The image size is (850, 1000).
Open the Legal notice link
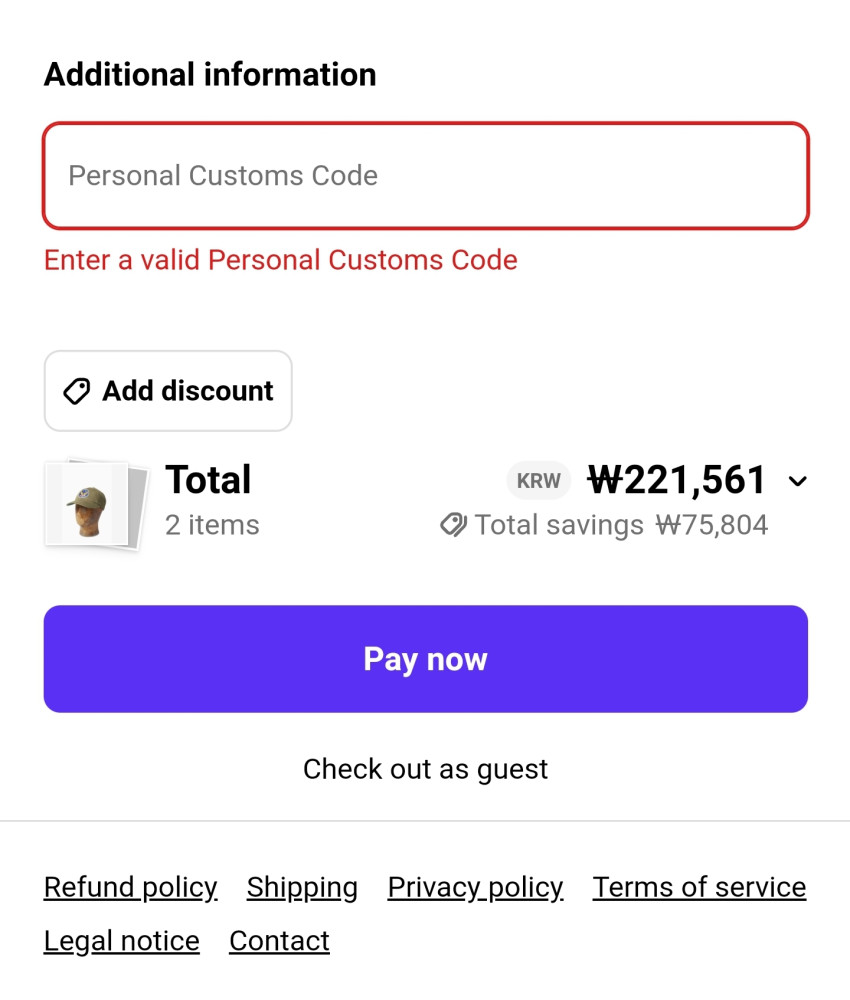coord(121,941)
